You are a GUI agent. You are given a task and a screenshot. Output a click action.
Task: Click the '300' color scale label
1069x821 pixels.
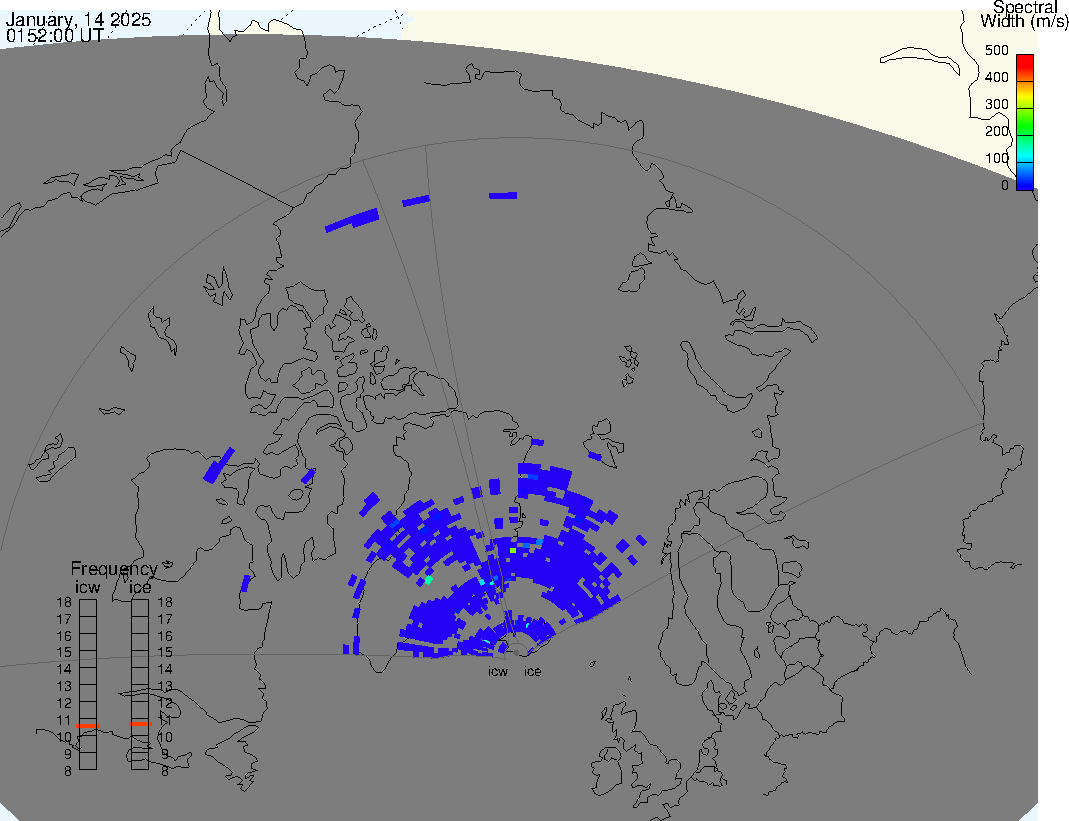coord(996,104)
